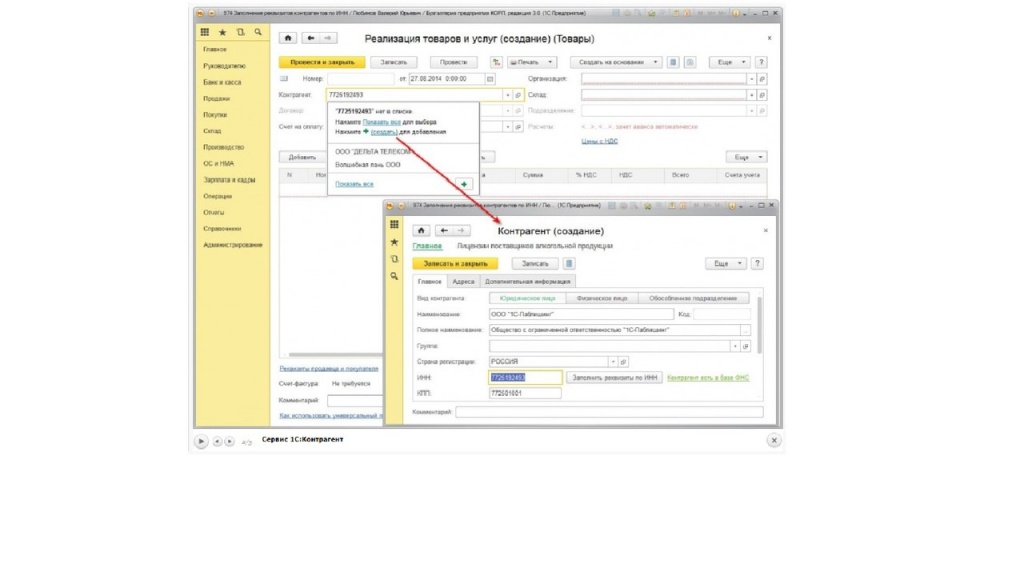The width and height of the screenshot is (1024, 576).
Task: Select Физическое лицо as вид контрагента
Action: [601, 298]
